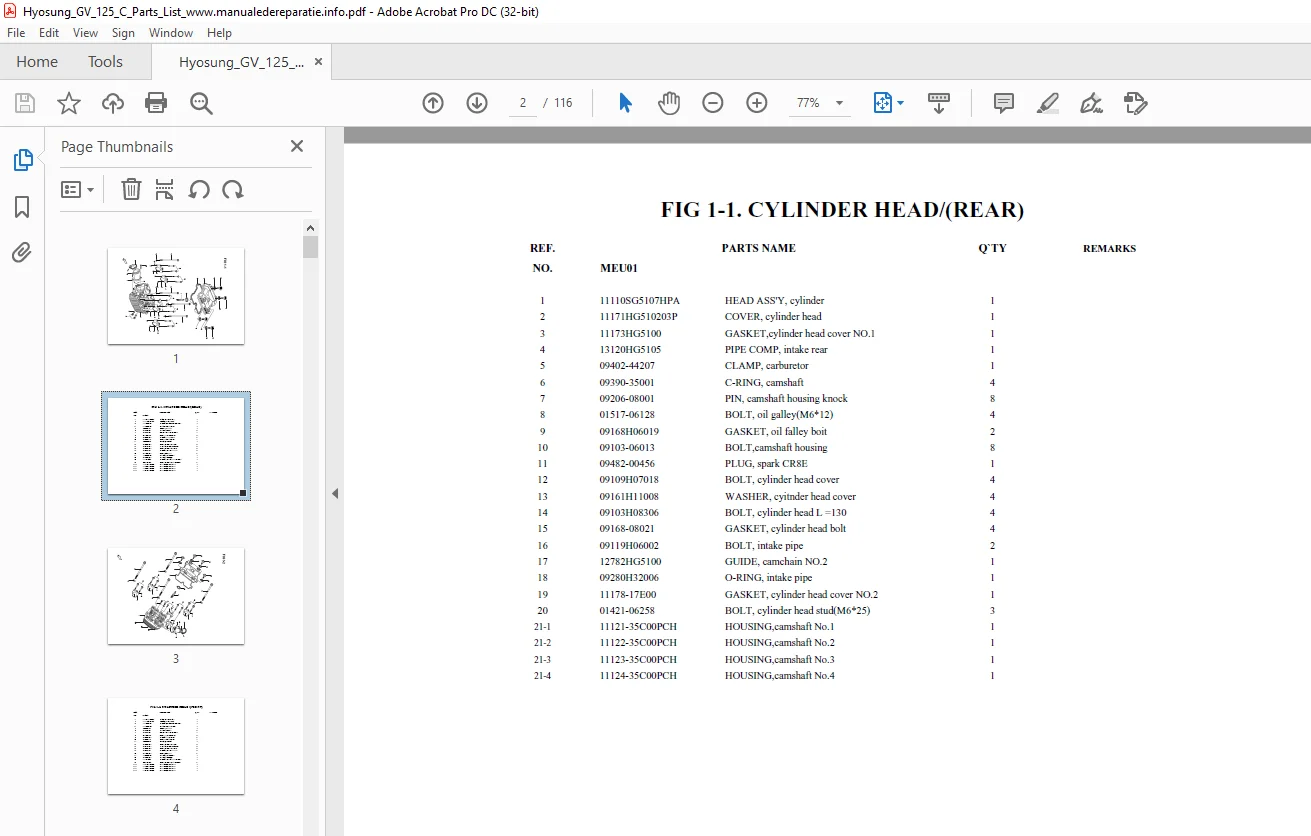Rotate pages counterclockwise
Screen dimensions: 1311x836
(x=199, y=190)
